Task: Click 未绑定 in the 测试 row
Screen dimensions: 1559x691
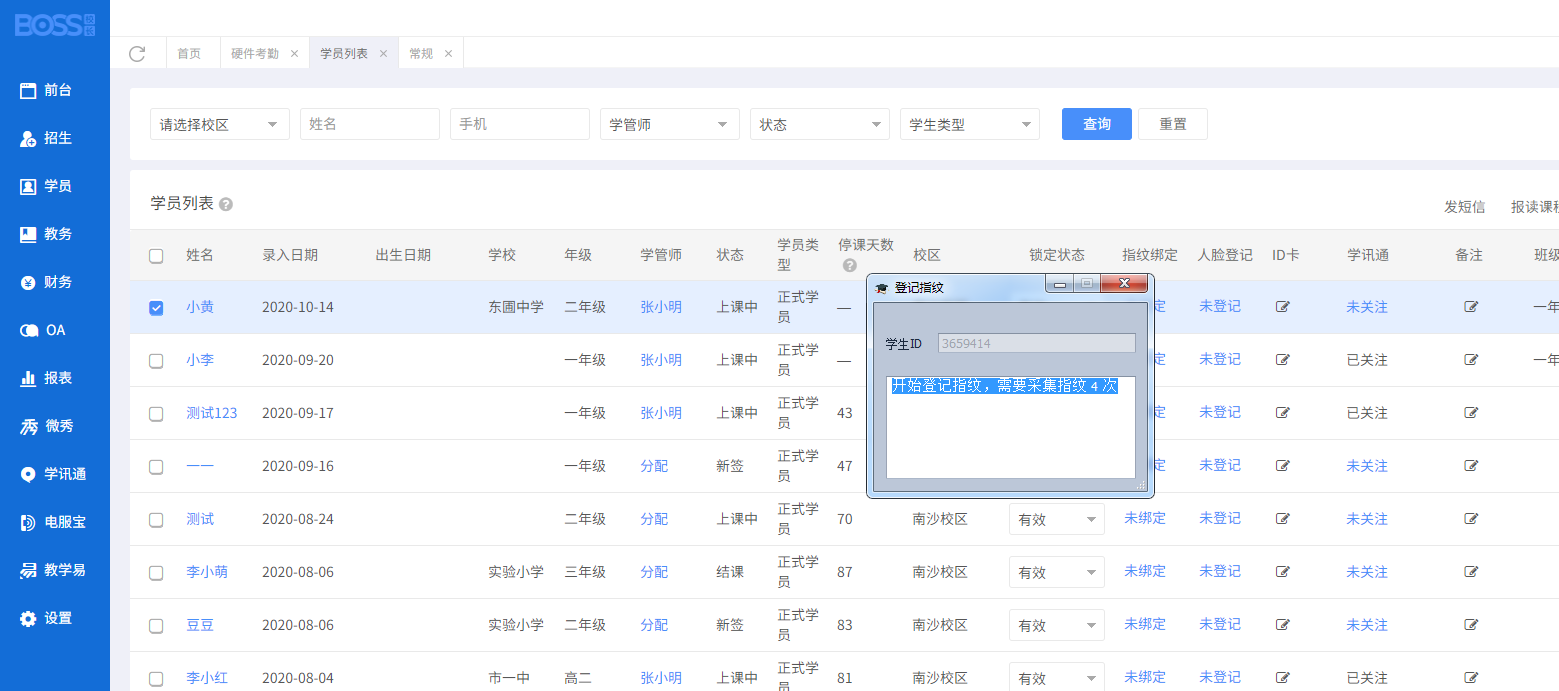Action: click(x=1145, y=518)
